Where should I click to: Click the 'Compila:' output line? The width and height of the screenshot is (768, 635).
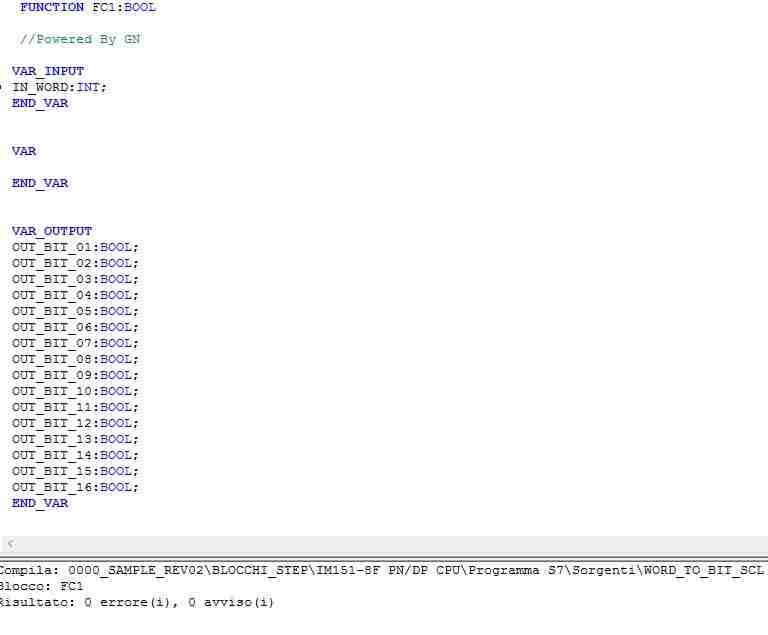[382, 570]
